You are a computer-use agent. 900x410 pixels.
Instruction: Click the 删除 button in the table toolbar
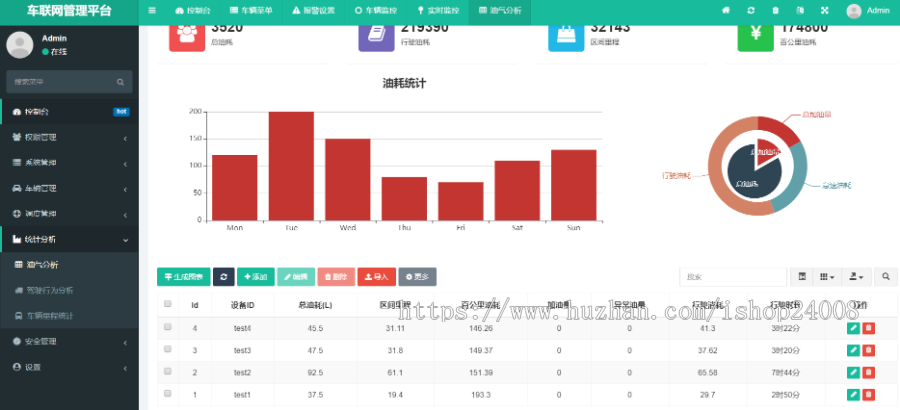pyautogui.click(x=336, y=277)
